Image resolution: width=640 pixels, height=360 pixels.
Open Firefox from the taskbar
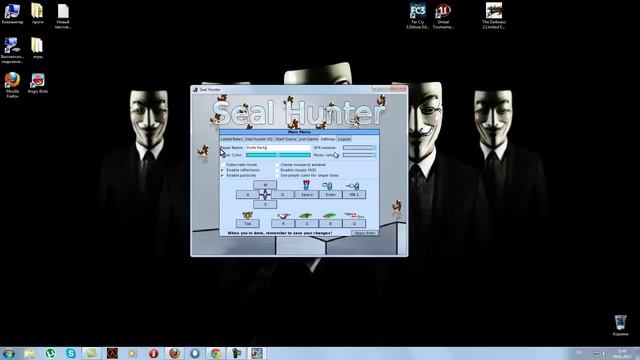coord(174,353)
